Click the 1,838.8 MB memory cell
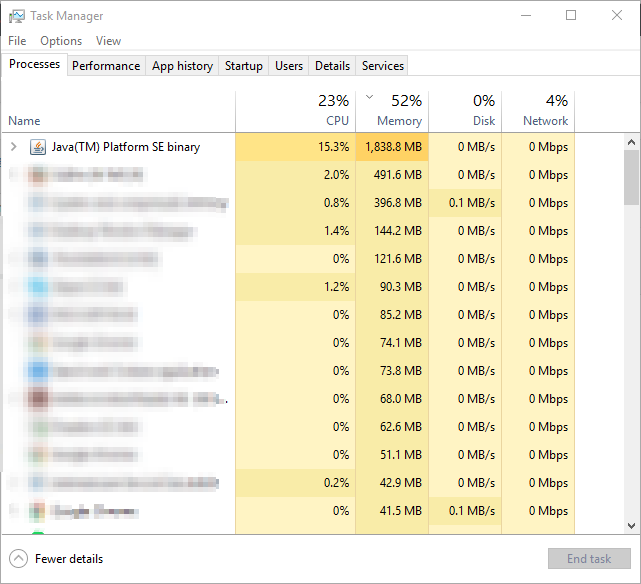 point(392,147)
